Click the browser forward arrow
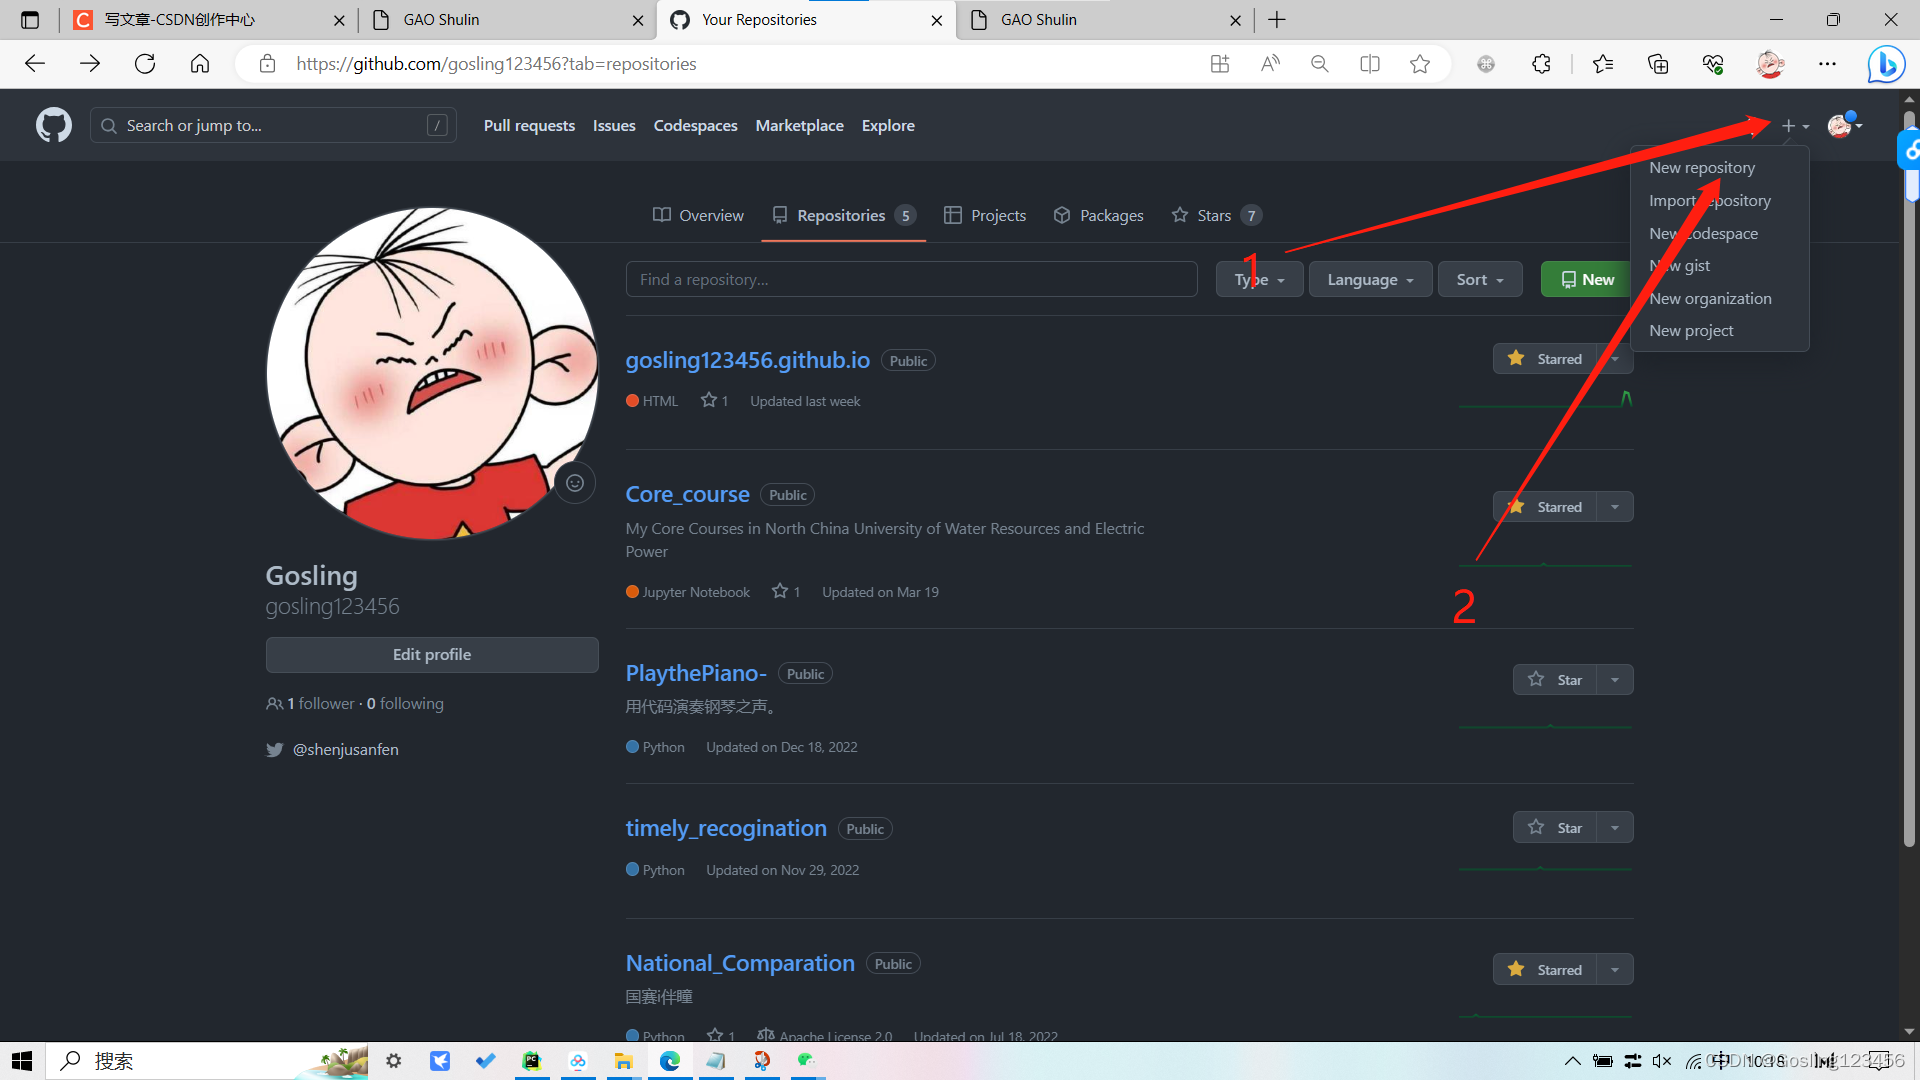 (90, 64)
